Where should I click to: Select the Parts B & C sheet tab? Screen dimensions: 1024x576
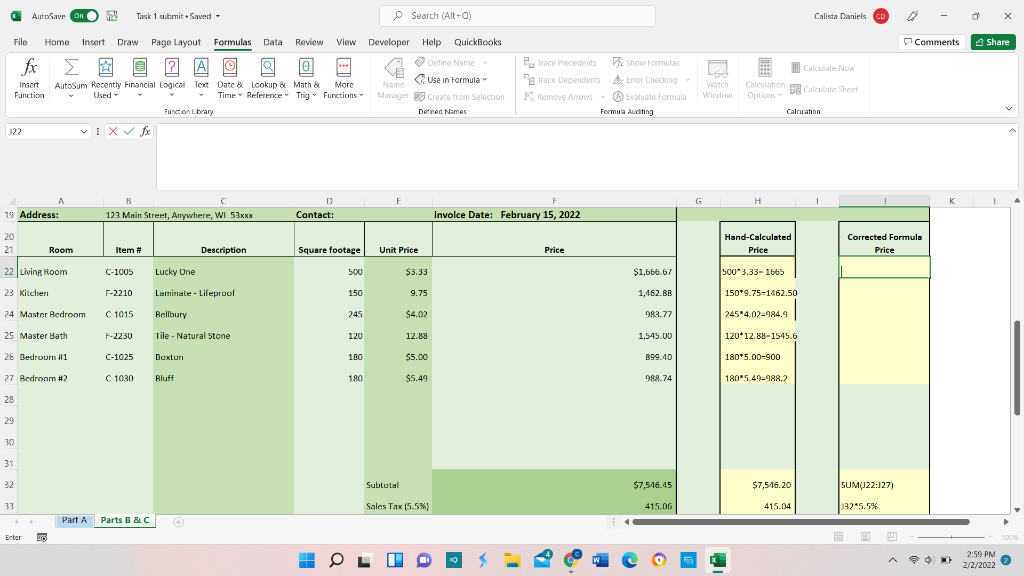pyautogui.click(x=124, y=520)
